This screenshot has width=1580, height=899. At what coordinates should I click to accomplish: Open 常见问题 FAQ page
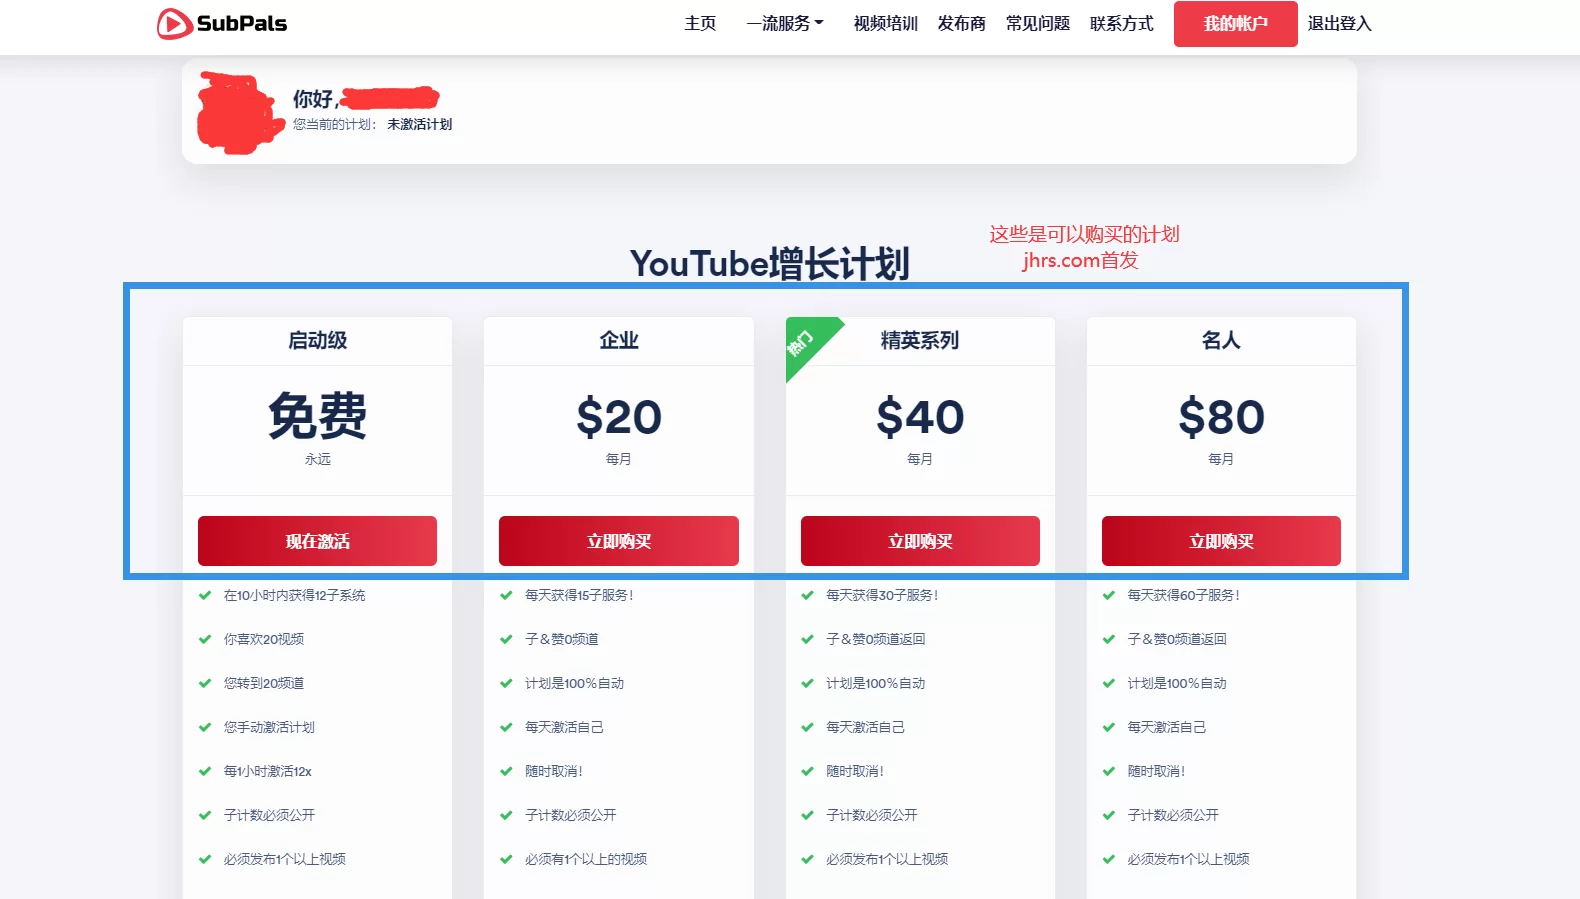click(x=1037, y=23)
